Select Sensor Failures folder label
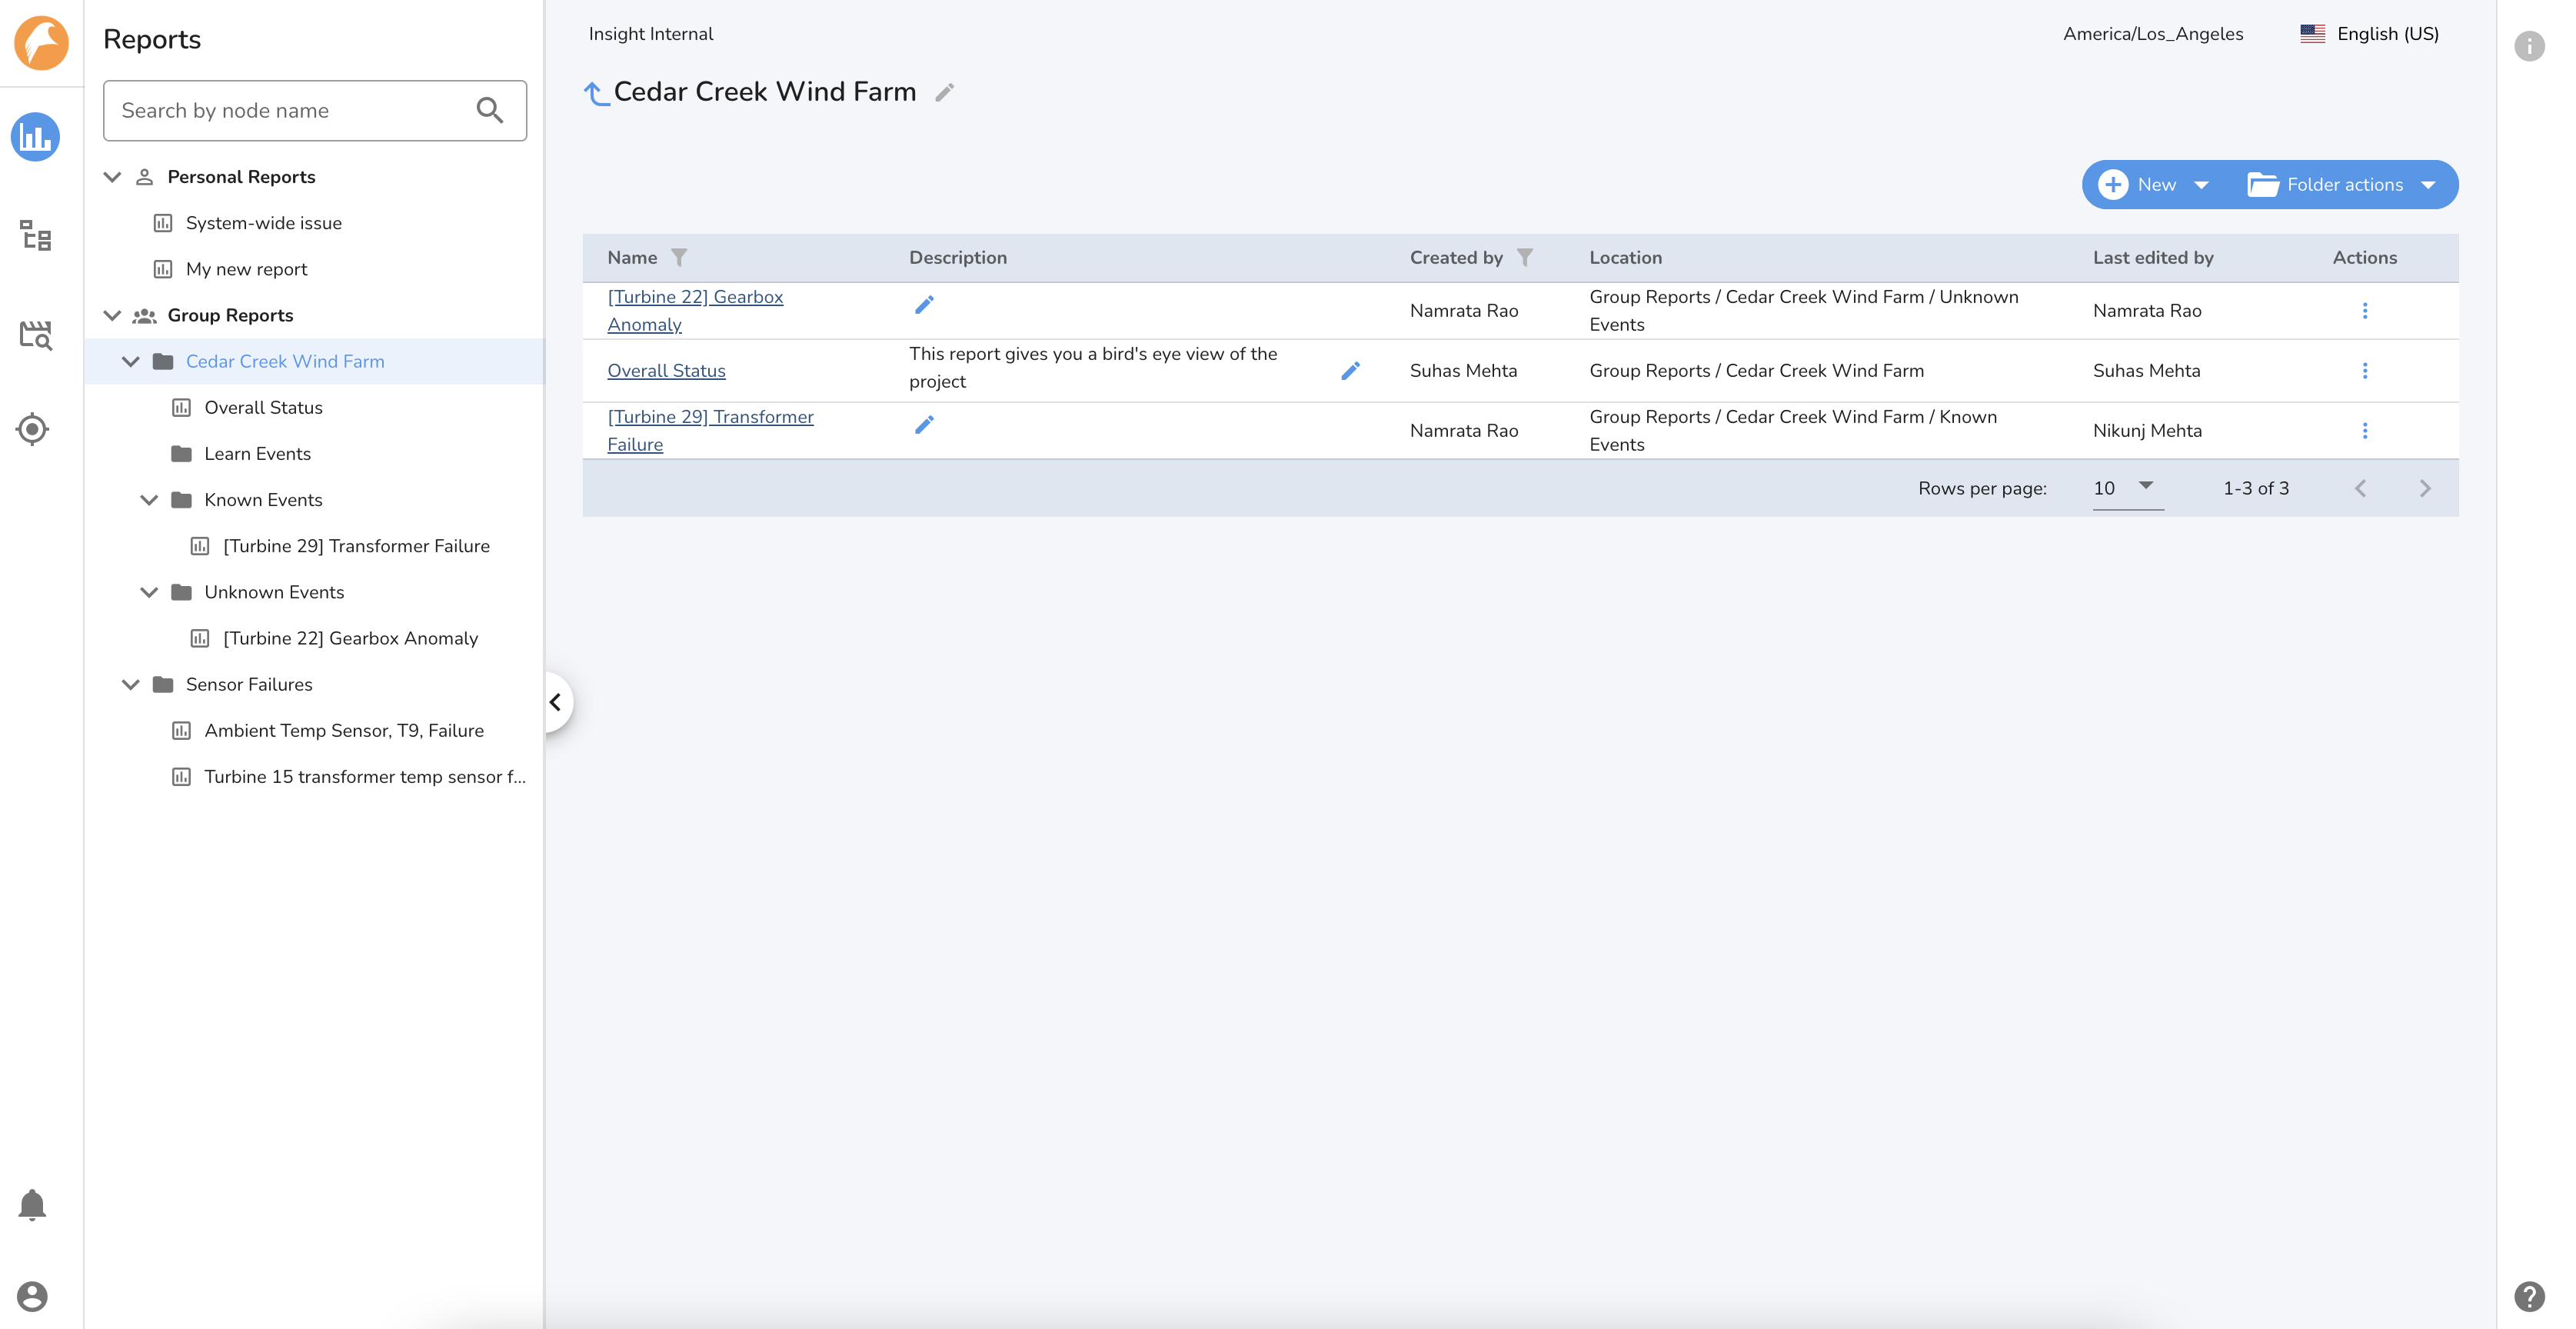The image size is (2576, 1329). coord(249,685)
